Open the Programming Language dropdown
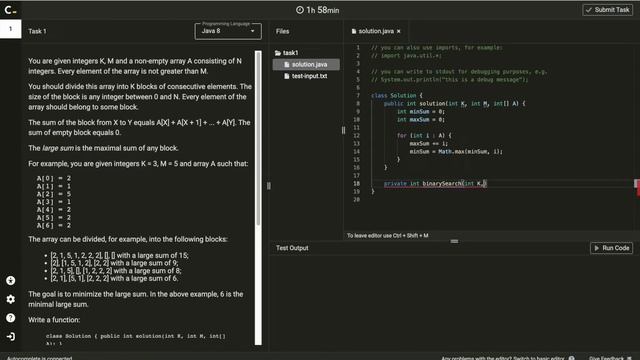Viewport: 640px width, 360px height. point(228,31)
